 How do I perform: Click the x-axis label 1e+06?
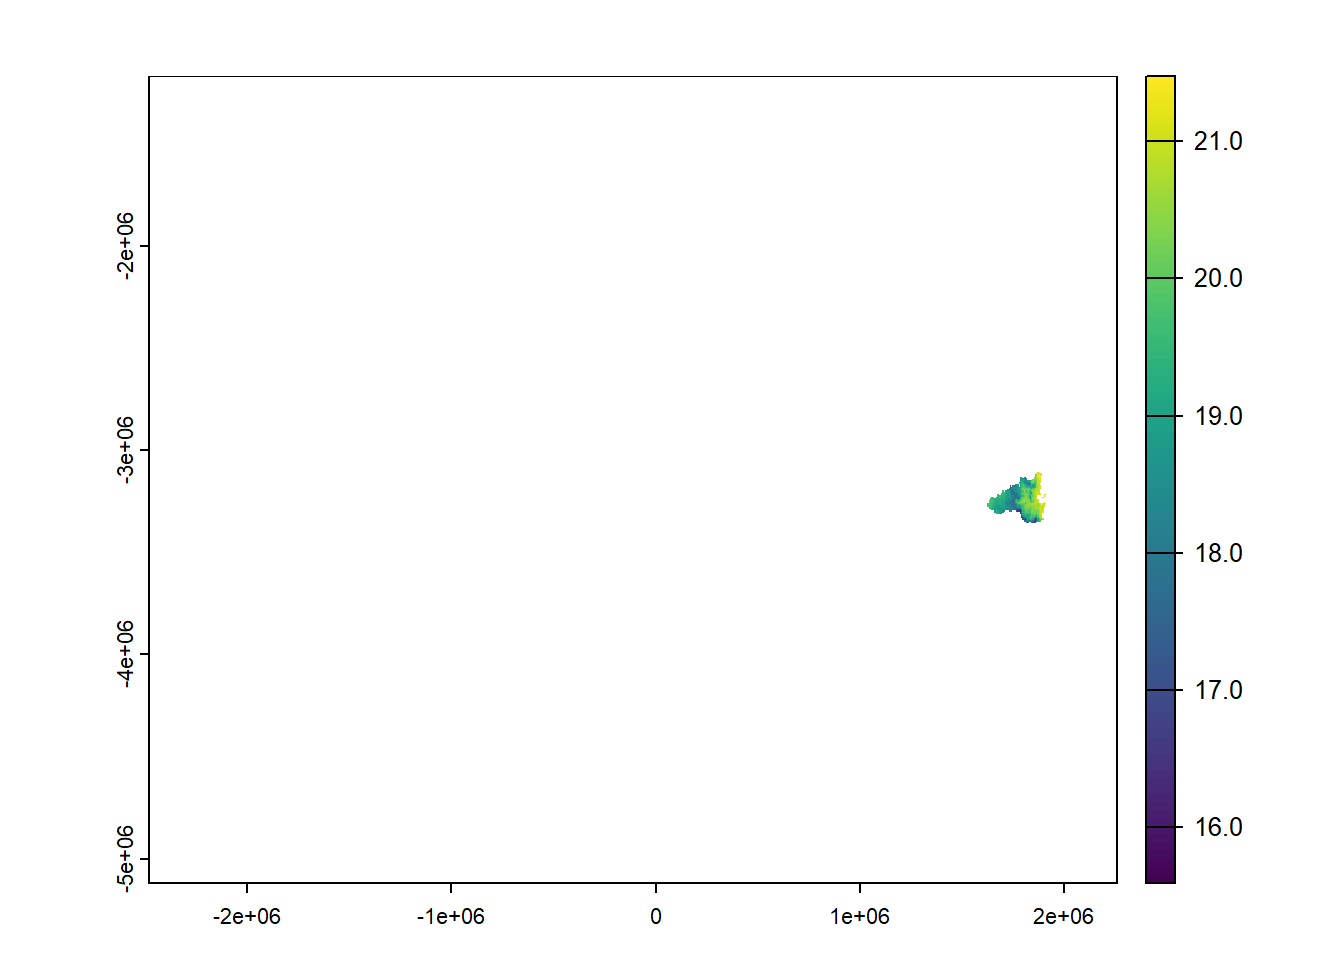tap(860, 916)
